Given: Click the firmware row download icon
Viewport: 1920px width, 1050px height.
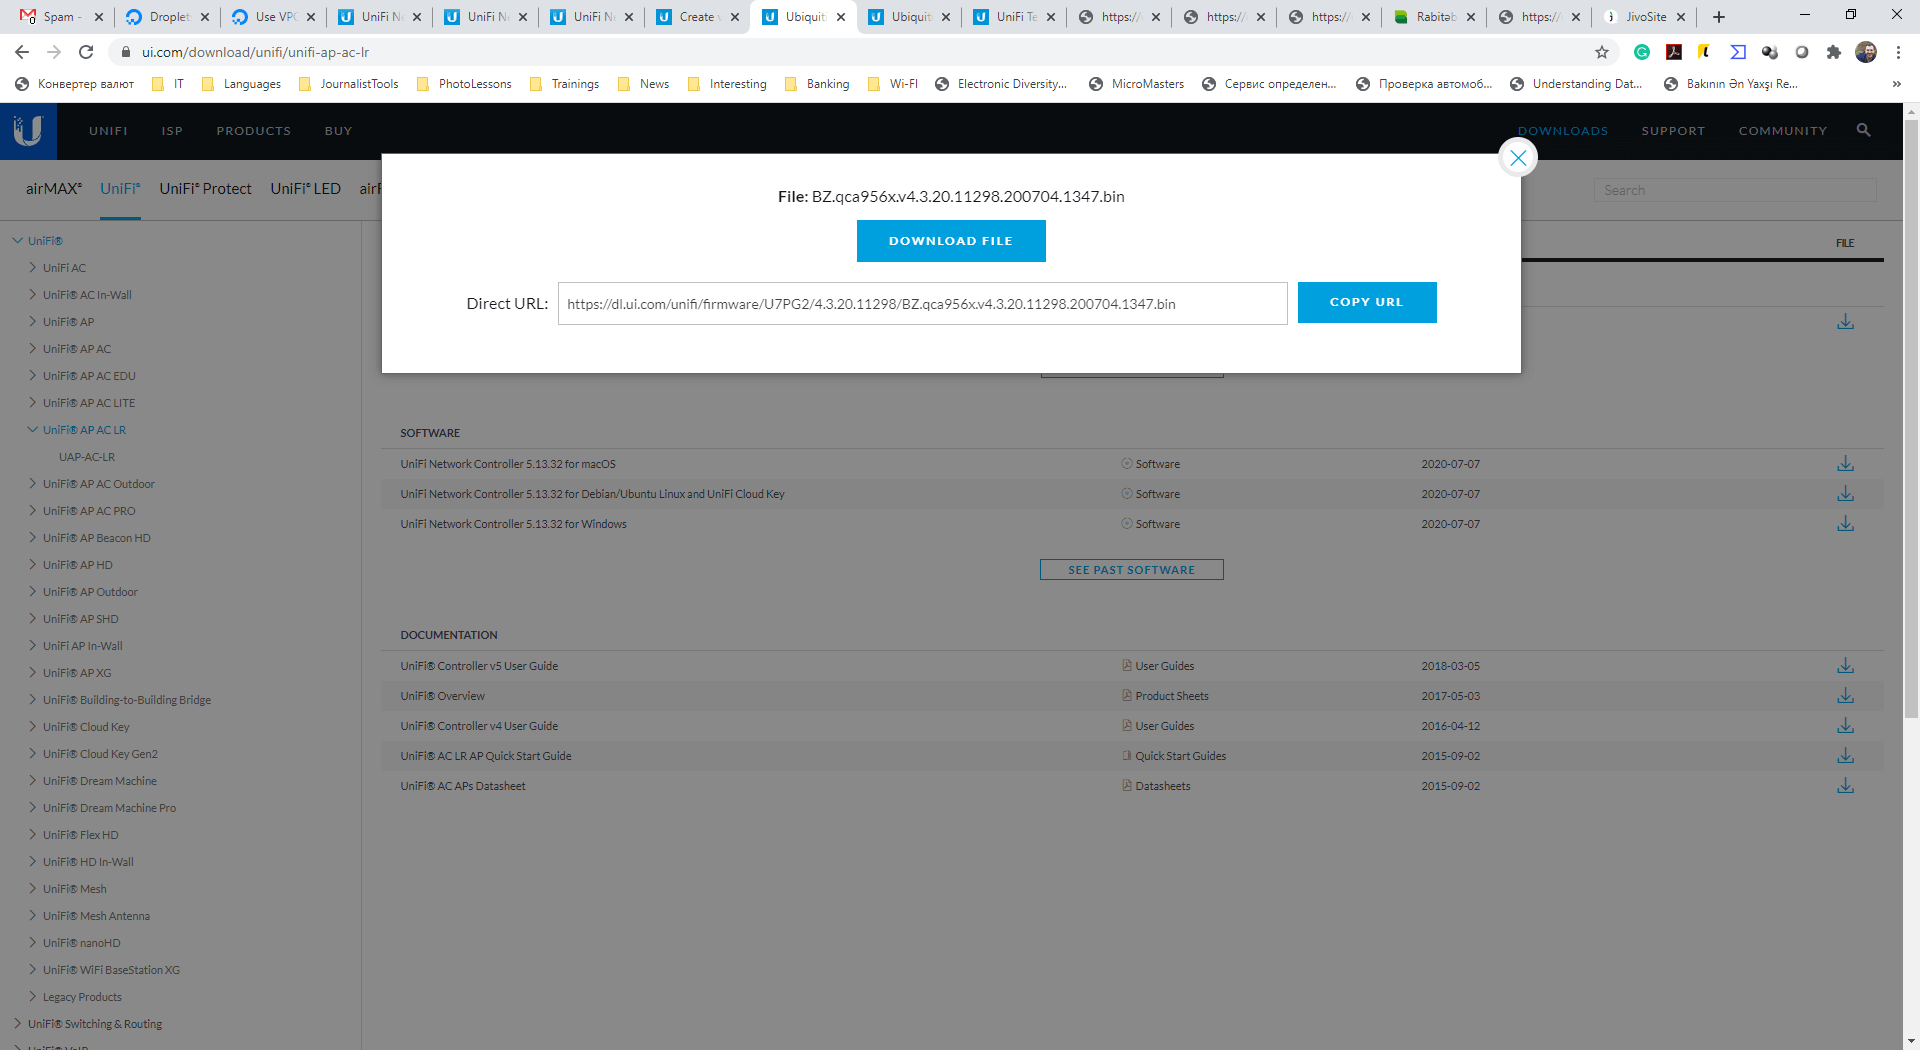Looking at the screenshot, I should coord(1845,322).
